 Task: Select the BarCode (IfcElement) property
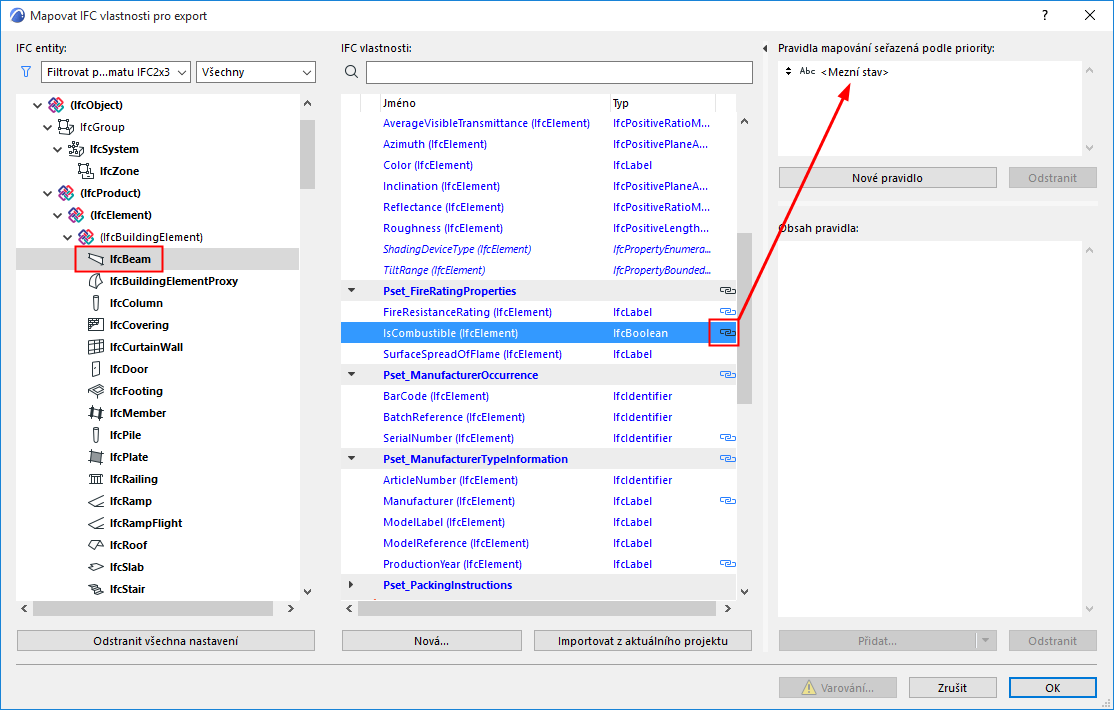point(436,396)
